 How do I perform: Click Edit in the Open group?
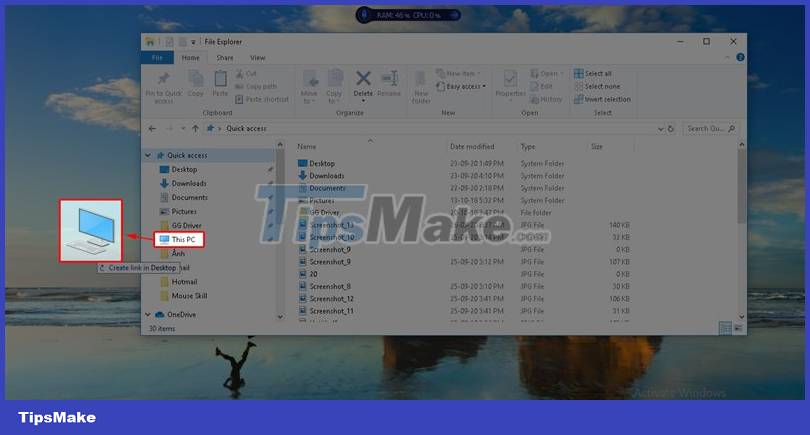tap(541, 86)
